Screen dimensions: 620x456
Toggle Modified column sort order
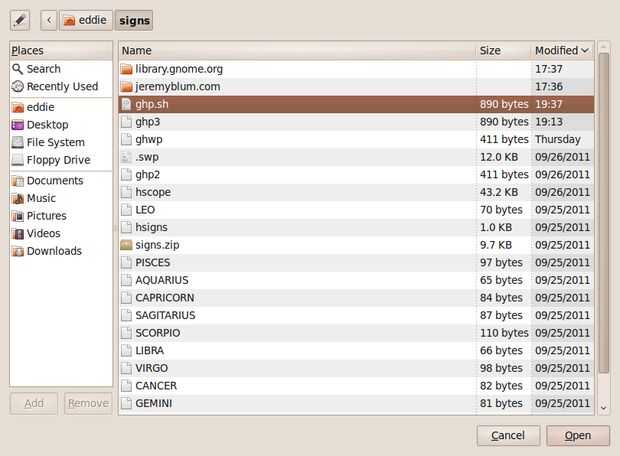tap(562, 51)
